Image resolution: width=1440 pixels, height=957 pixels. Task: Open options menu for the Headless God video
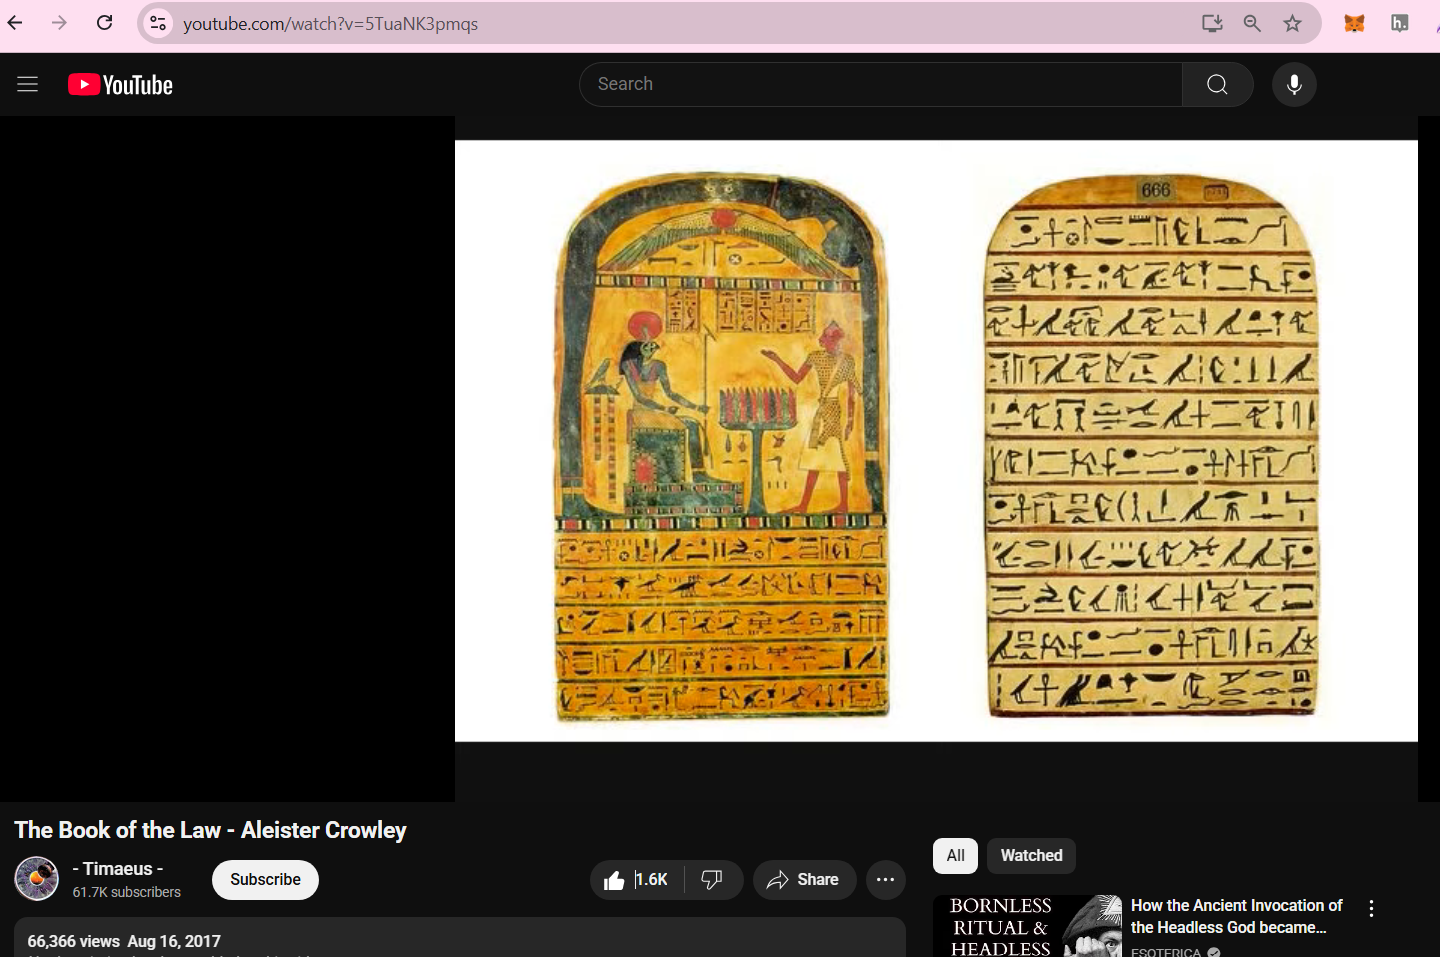point(1371,909)
